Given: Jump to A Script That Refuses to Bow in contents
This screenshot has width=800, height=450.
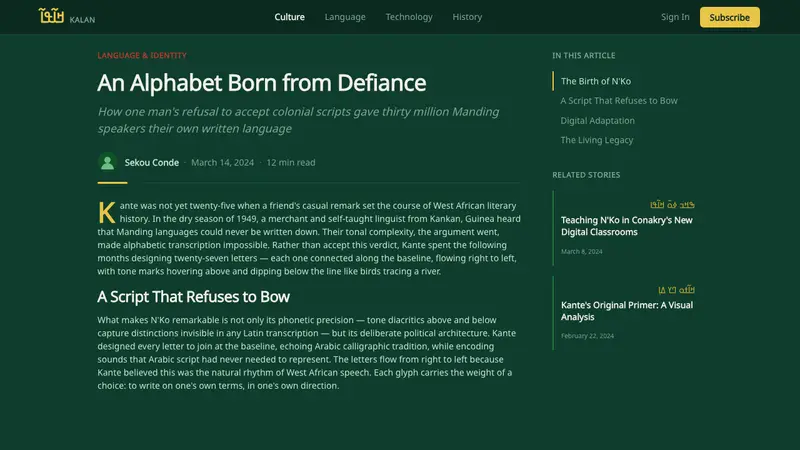Looking at the screenshot, I should pyautogui.click(x=619, y=101).
